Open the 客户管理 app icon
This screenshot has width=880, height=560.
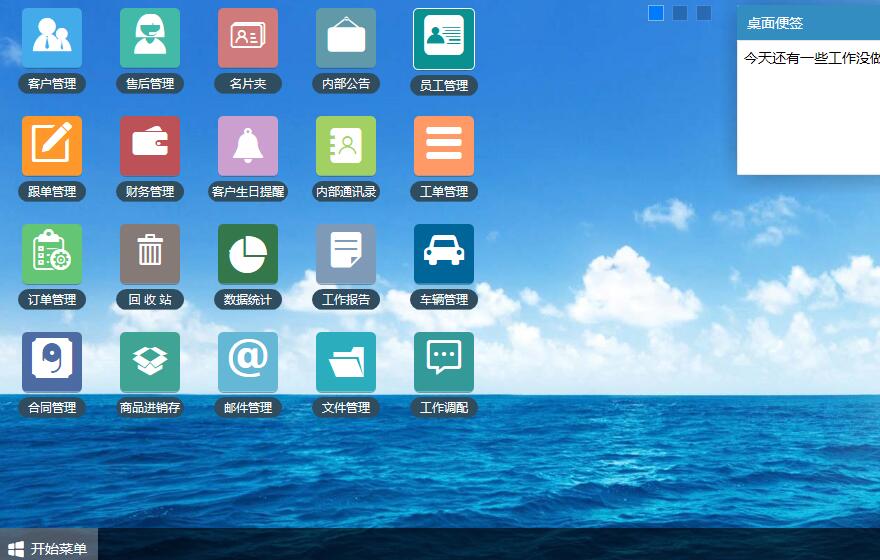click(52, 38)
